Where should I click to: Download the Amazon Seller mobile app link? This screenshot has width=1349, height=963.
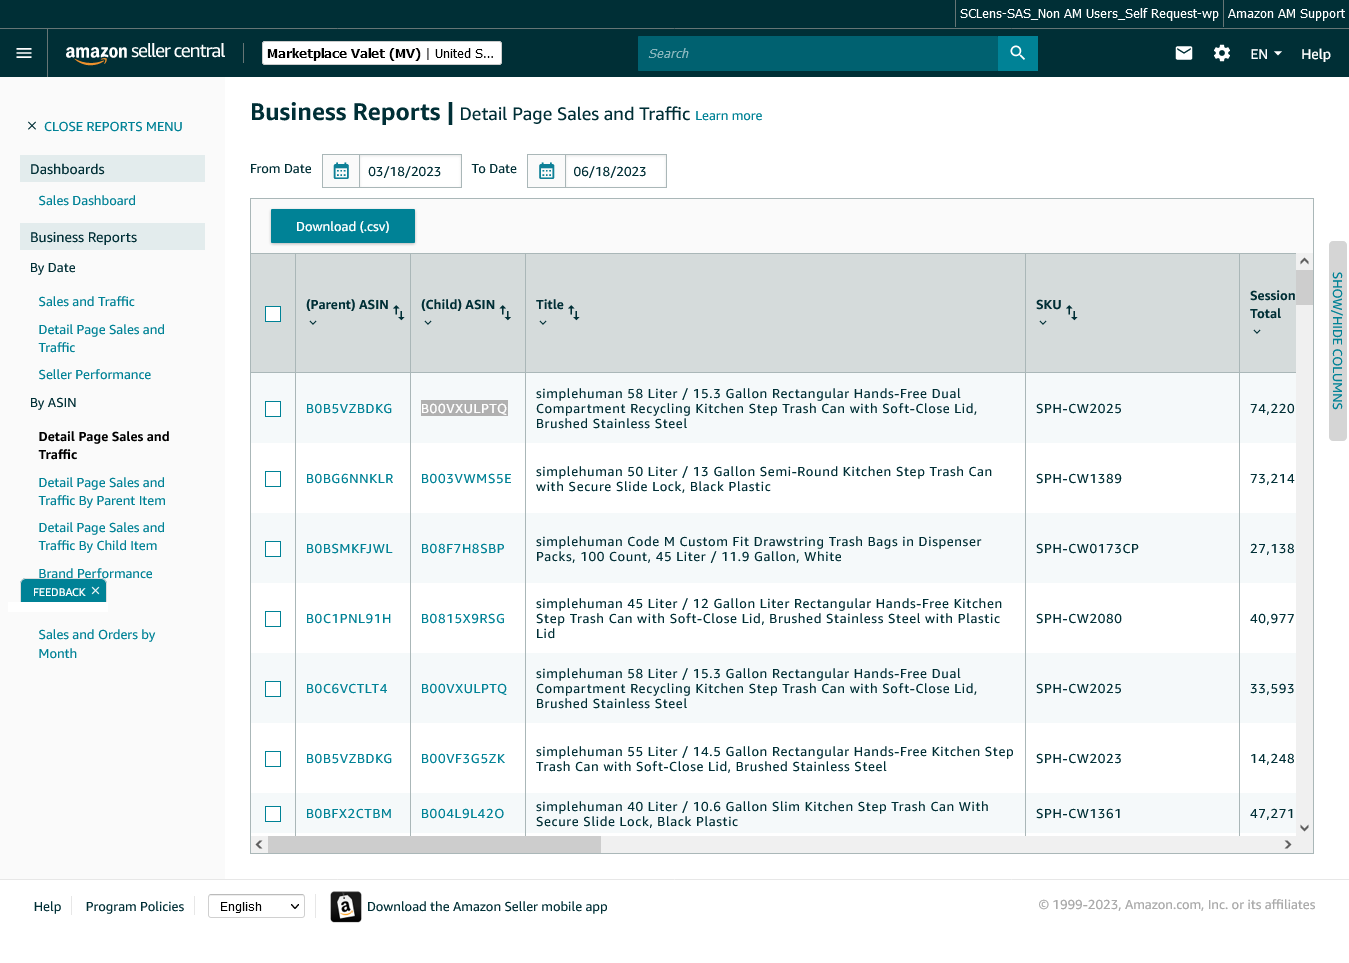click(x=487, y=907)
